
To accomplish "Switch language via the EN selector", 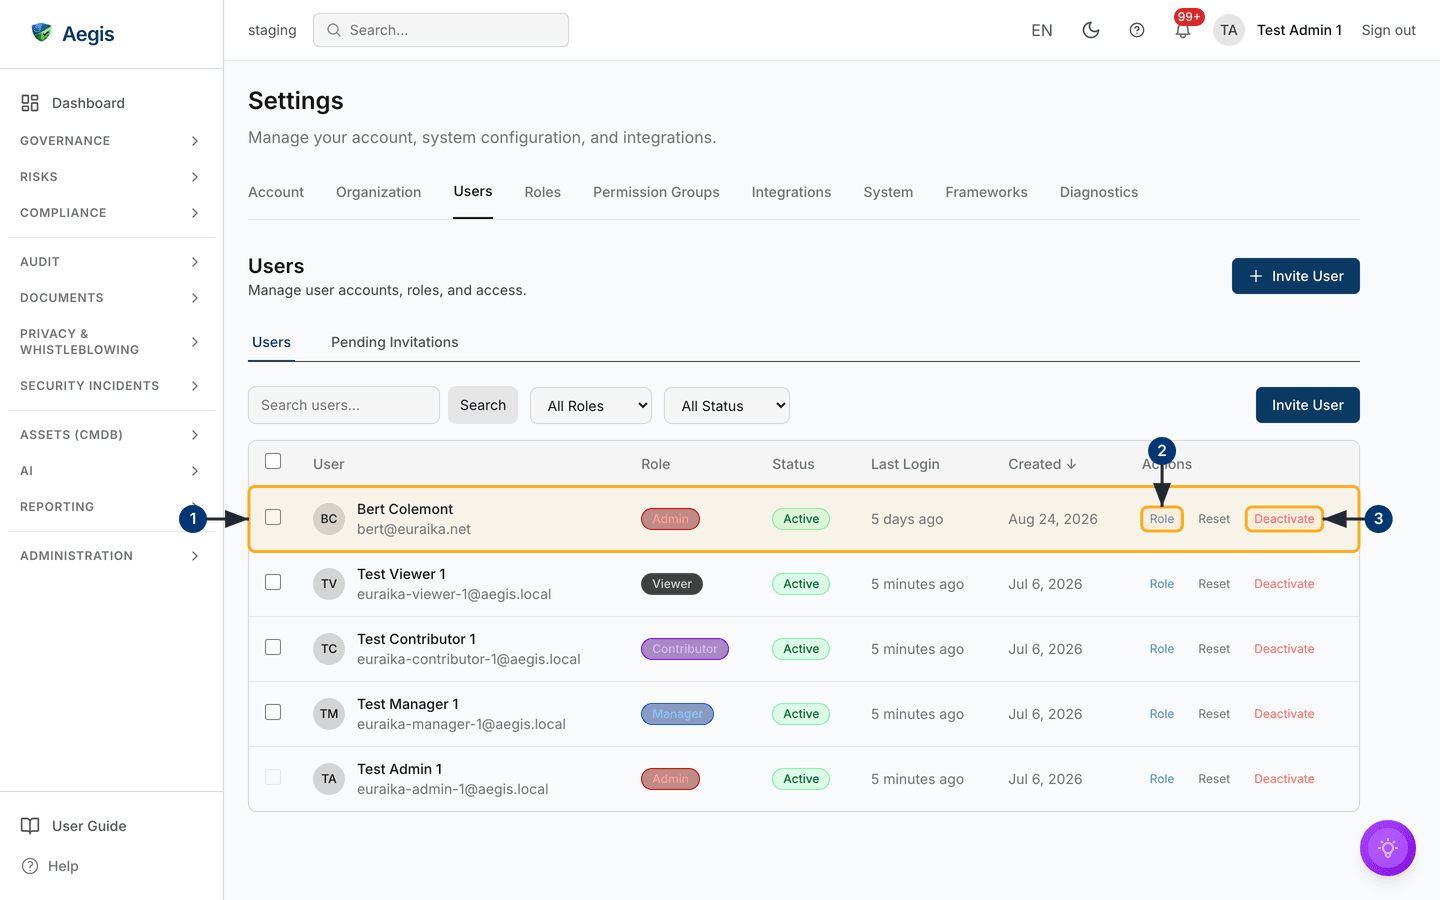I will coord(1042,30).
